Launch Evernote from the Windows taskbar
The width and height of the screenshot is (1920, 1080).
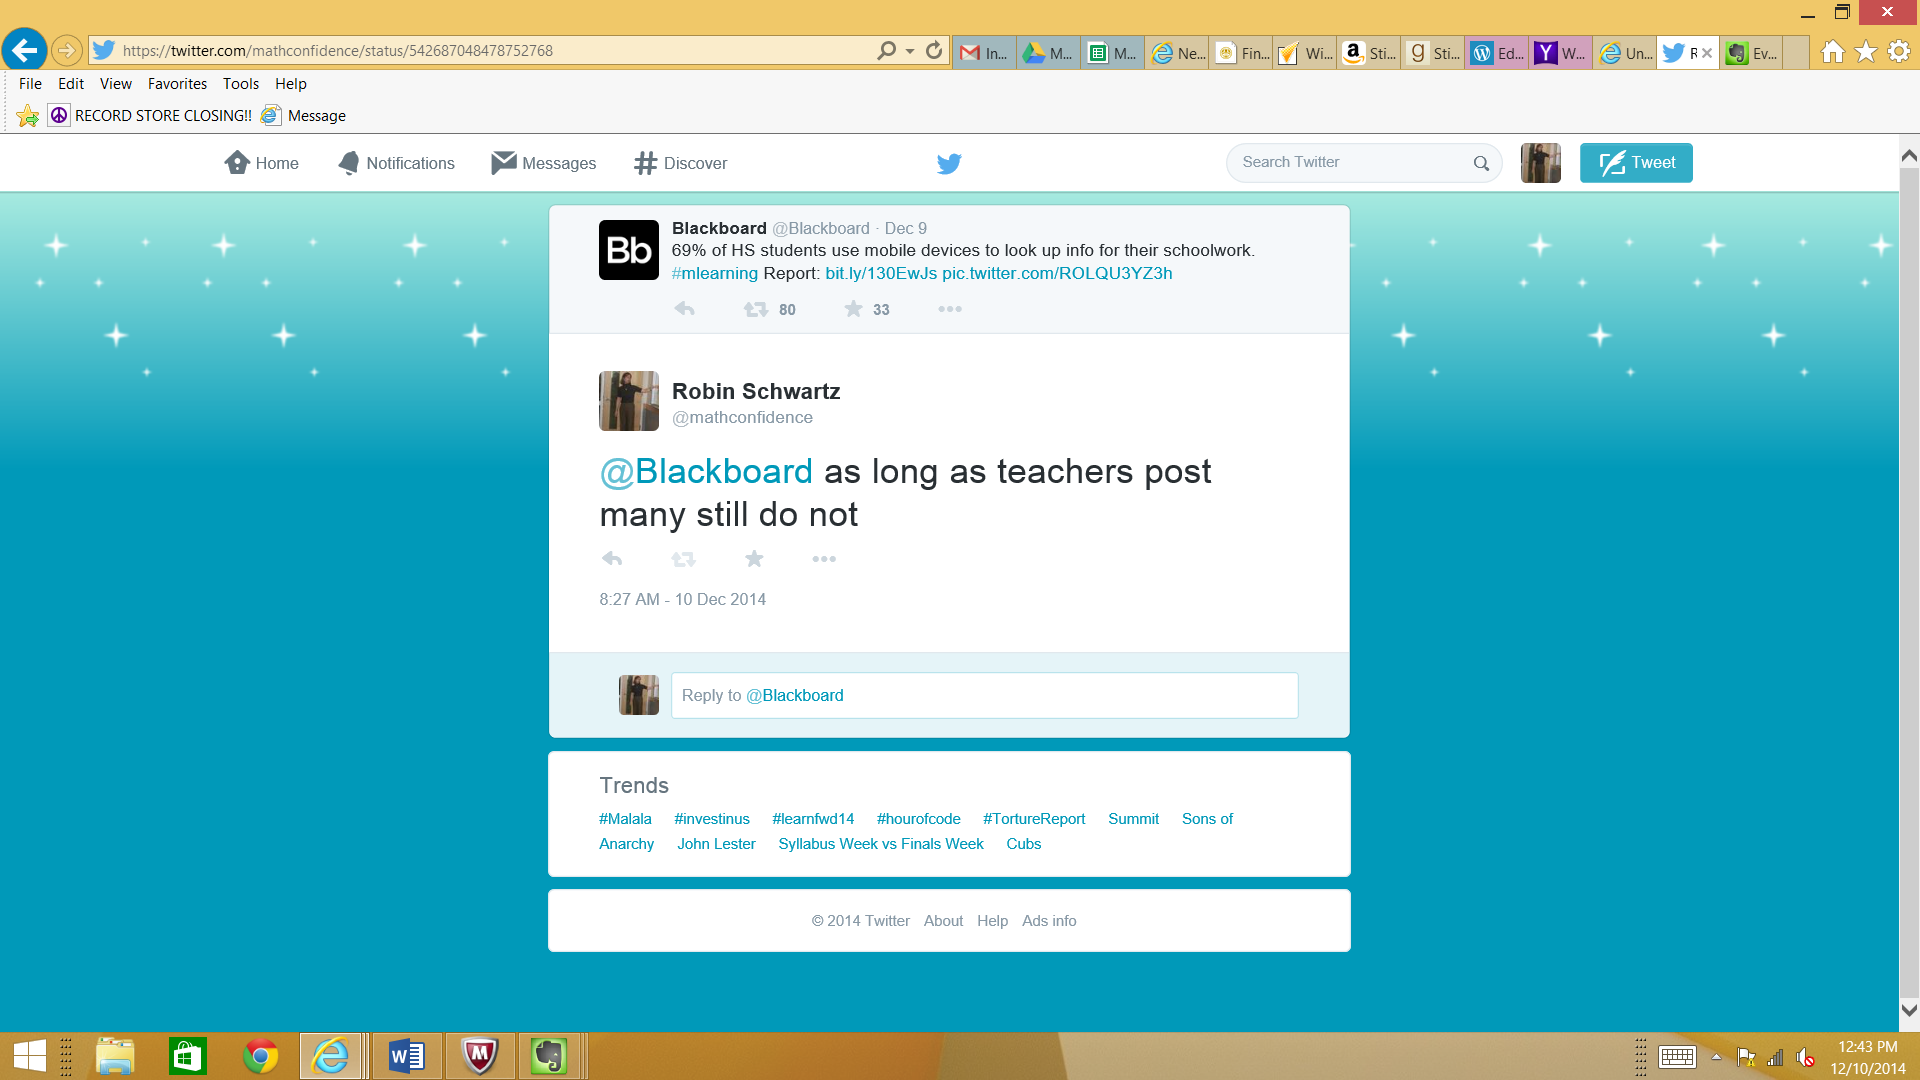(x=549, y=1056)
